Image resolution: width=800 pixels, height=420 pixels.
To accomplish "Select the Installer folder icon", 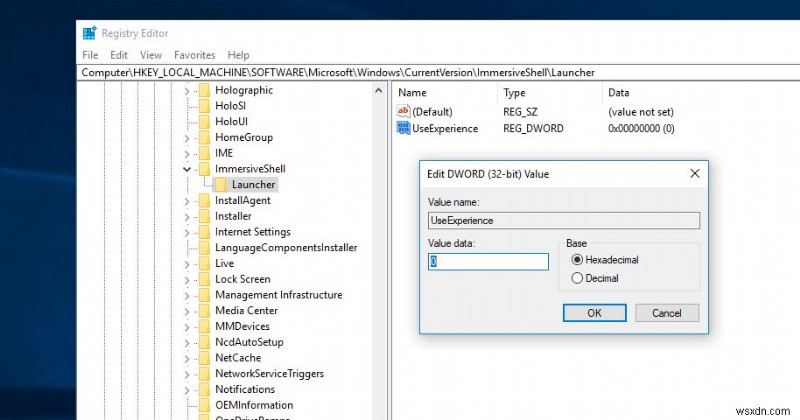I will point(204,216).
